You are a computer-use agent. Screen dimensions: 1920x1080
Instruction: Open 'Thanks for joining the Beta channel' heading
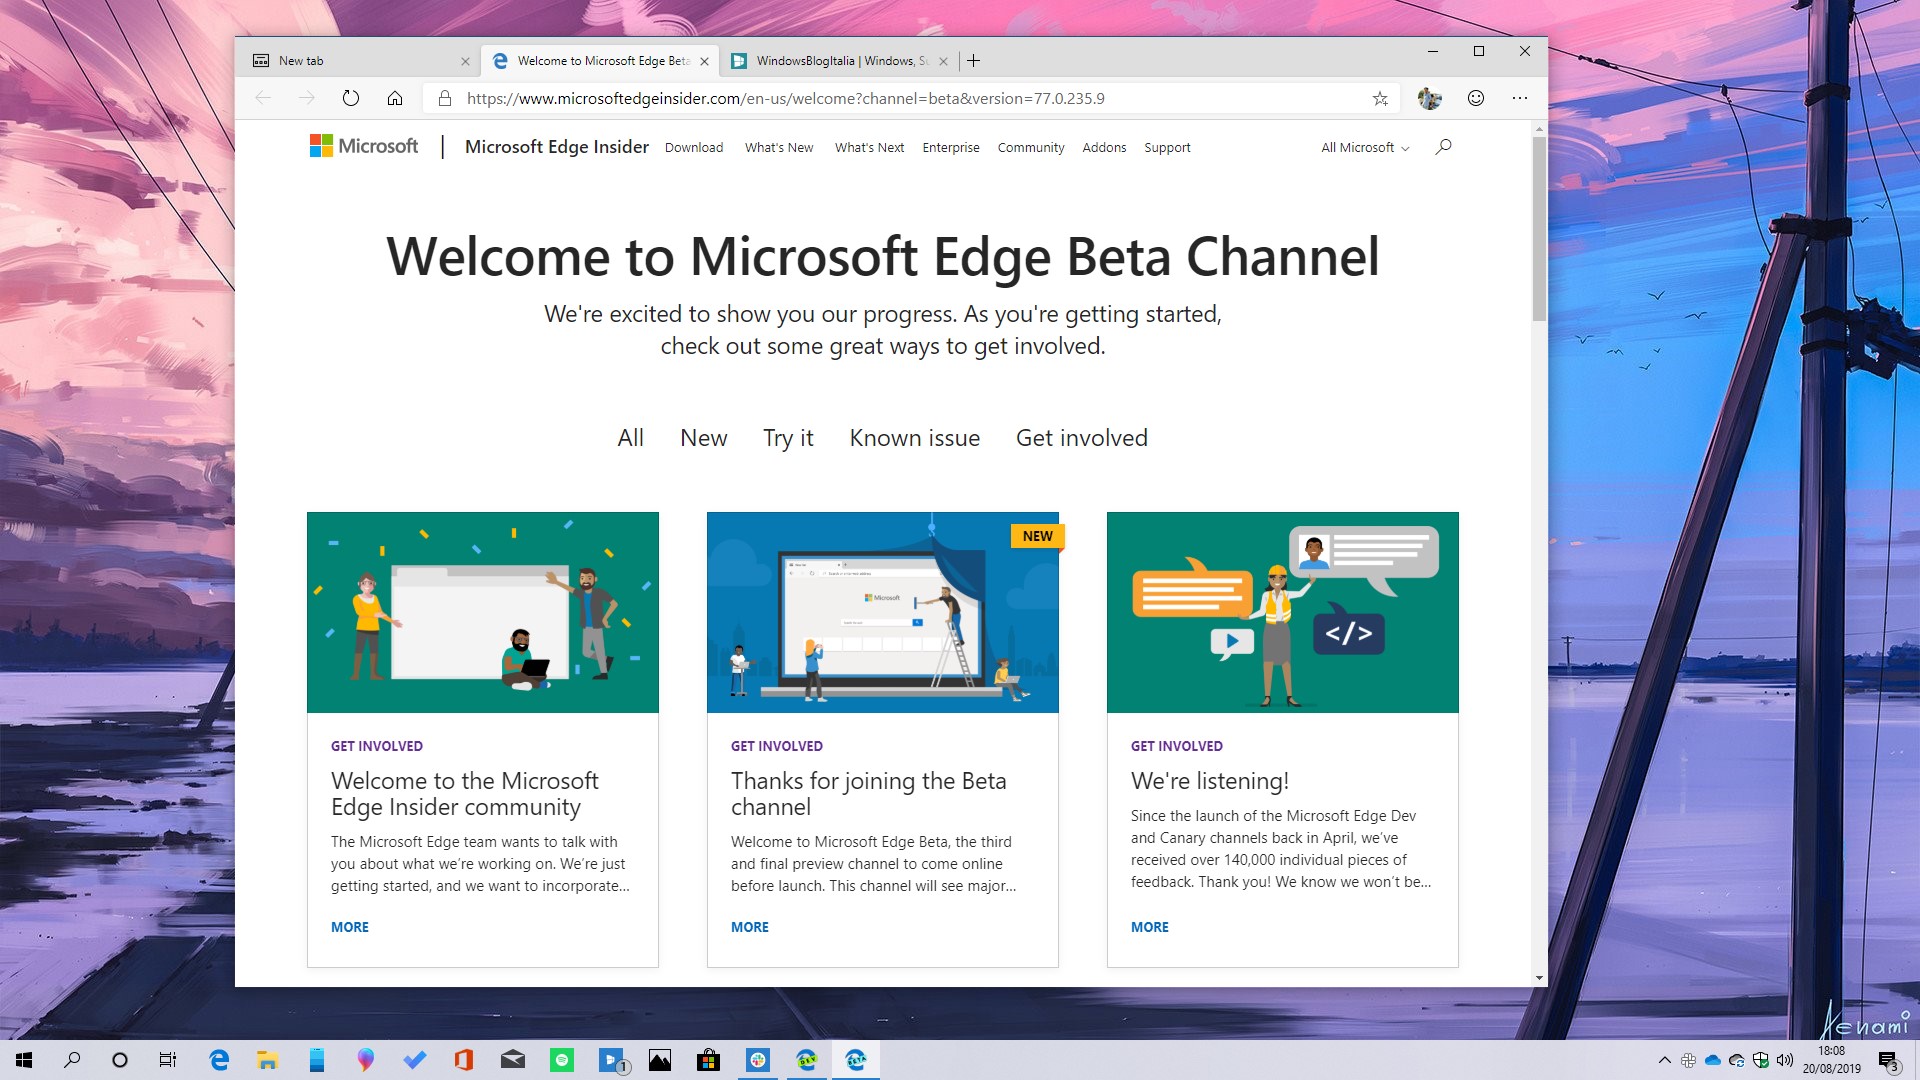pos(869,794)
